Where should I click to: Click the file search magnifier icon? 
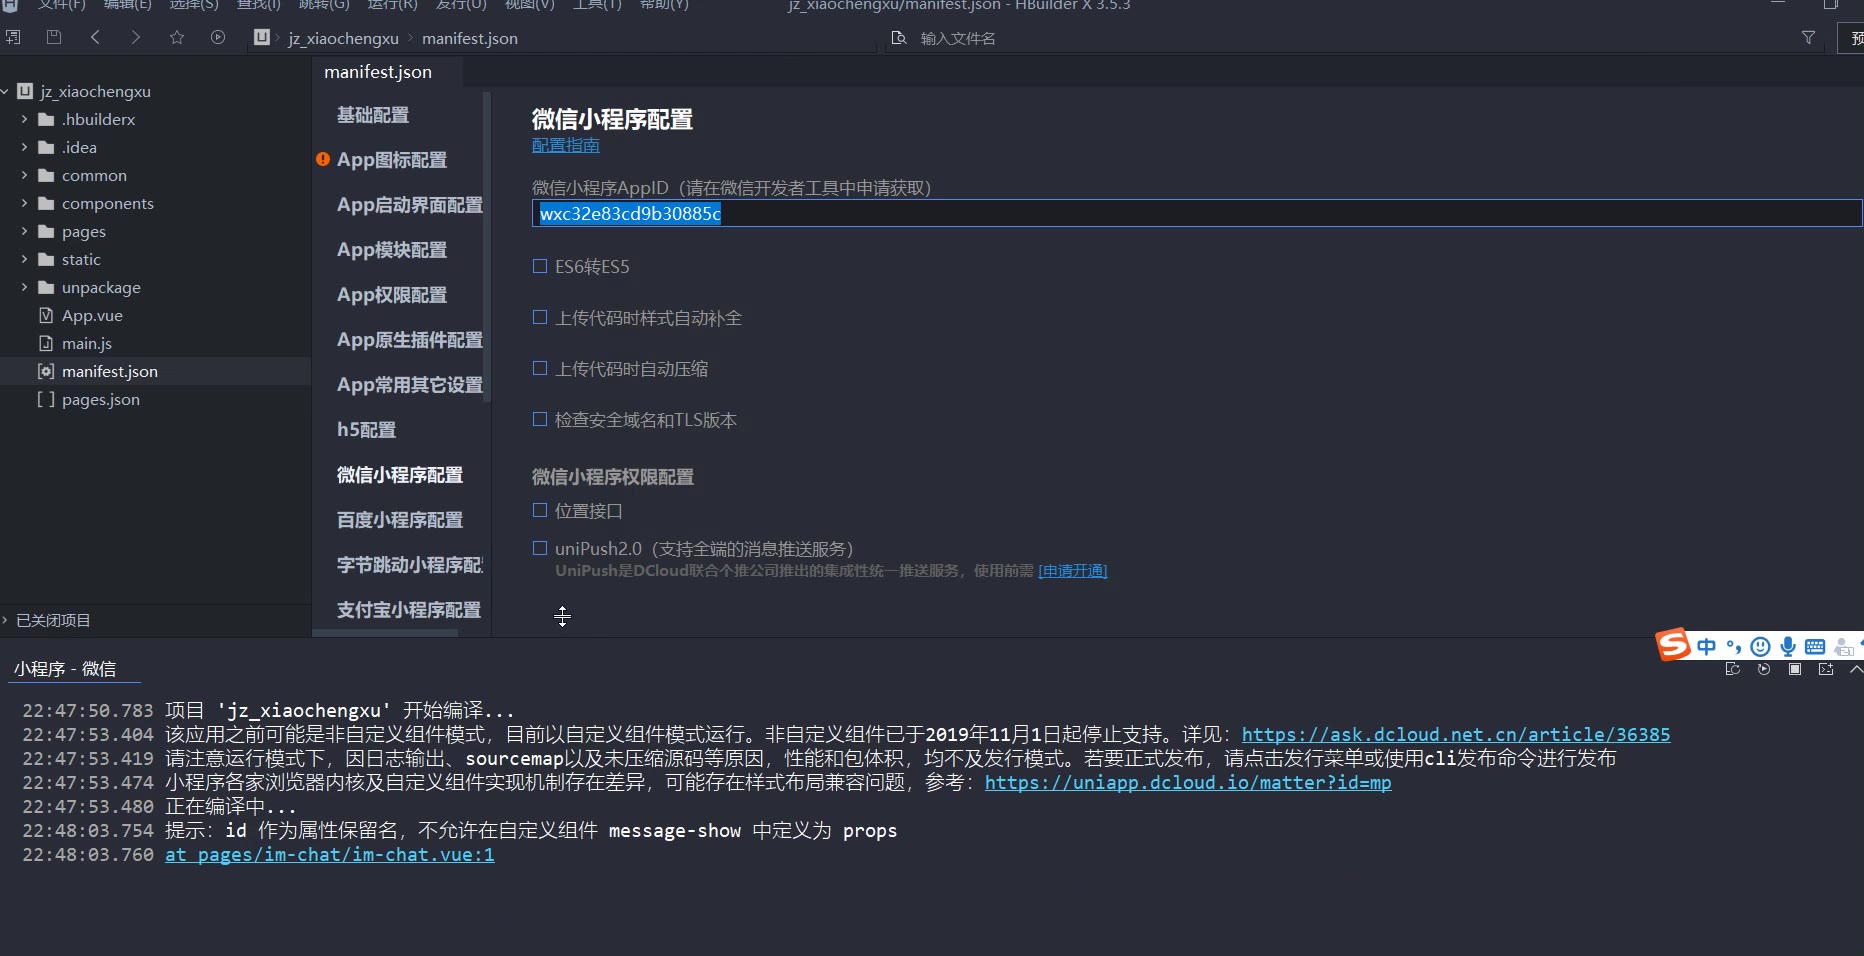[x=899, y=38]
